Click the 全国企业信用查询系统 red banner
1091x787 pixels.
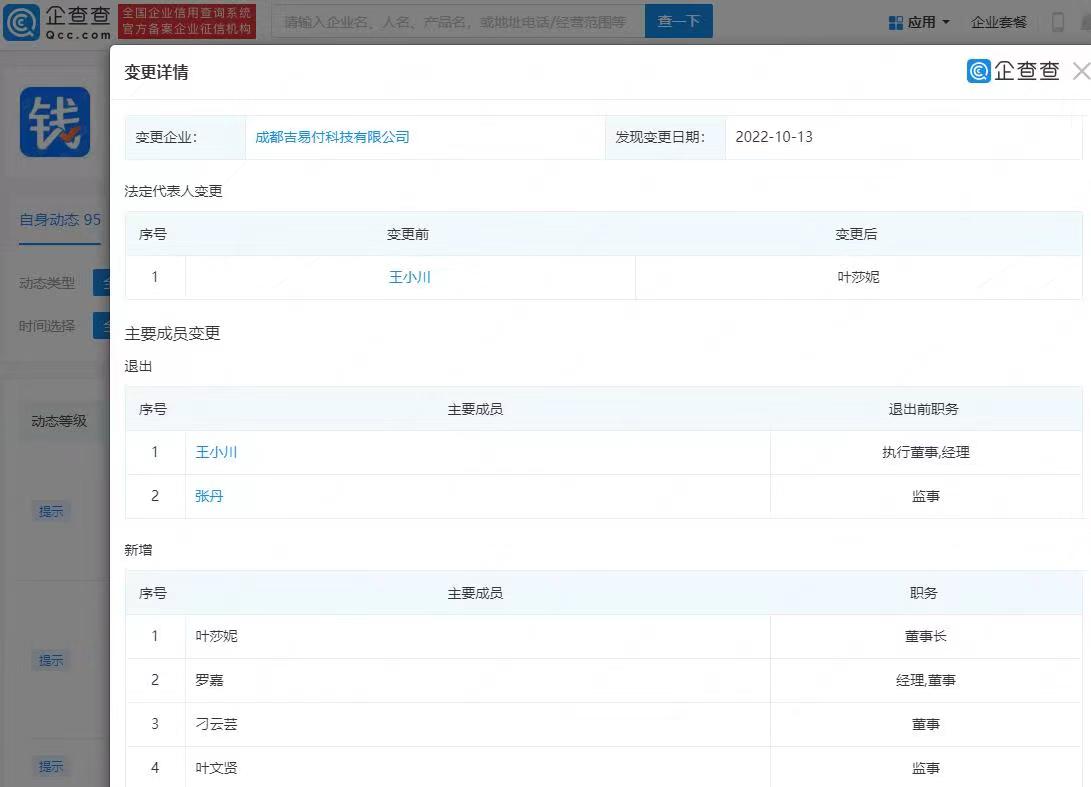point(186,22)
